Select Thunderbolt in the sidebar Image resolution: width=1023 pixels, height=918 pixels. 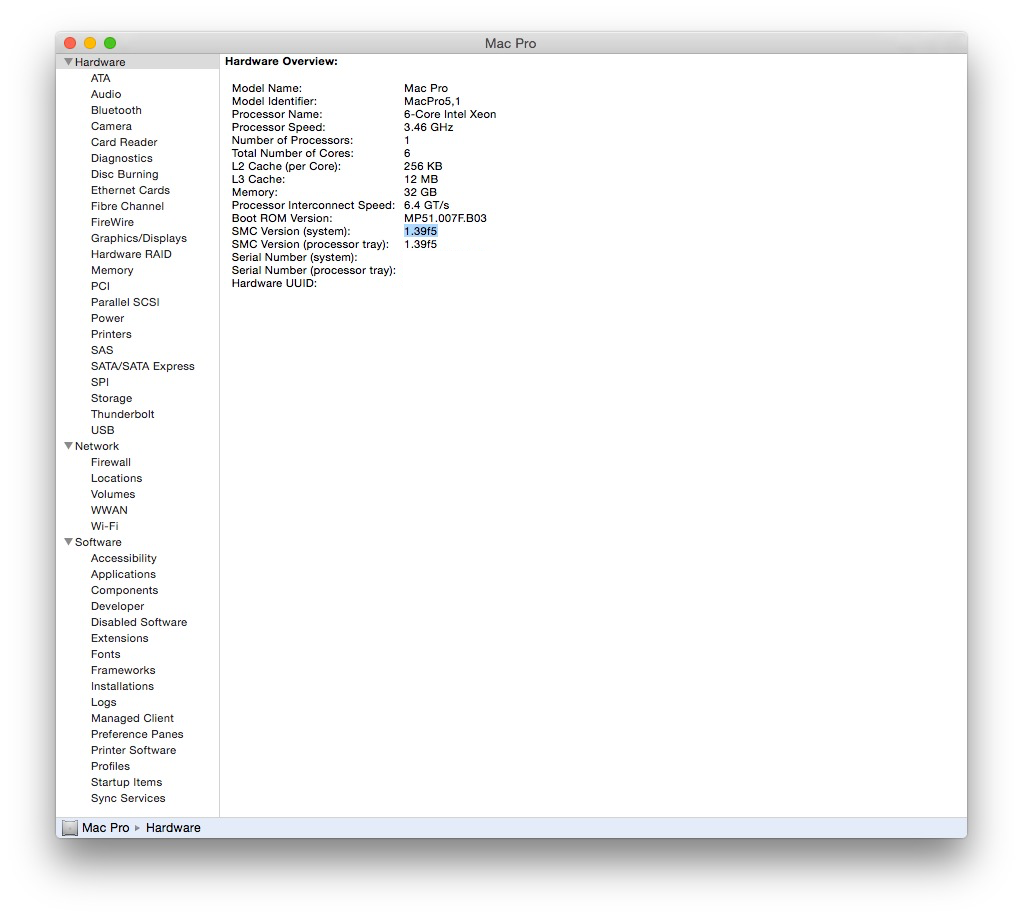coord(123,414)
